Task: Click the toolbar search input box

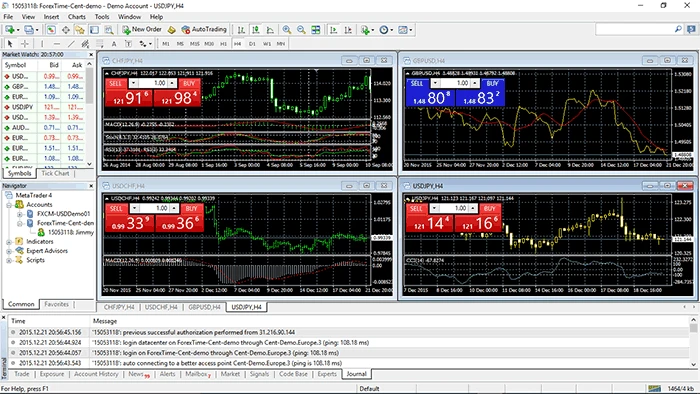Action: click(x=634, y=29)
